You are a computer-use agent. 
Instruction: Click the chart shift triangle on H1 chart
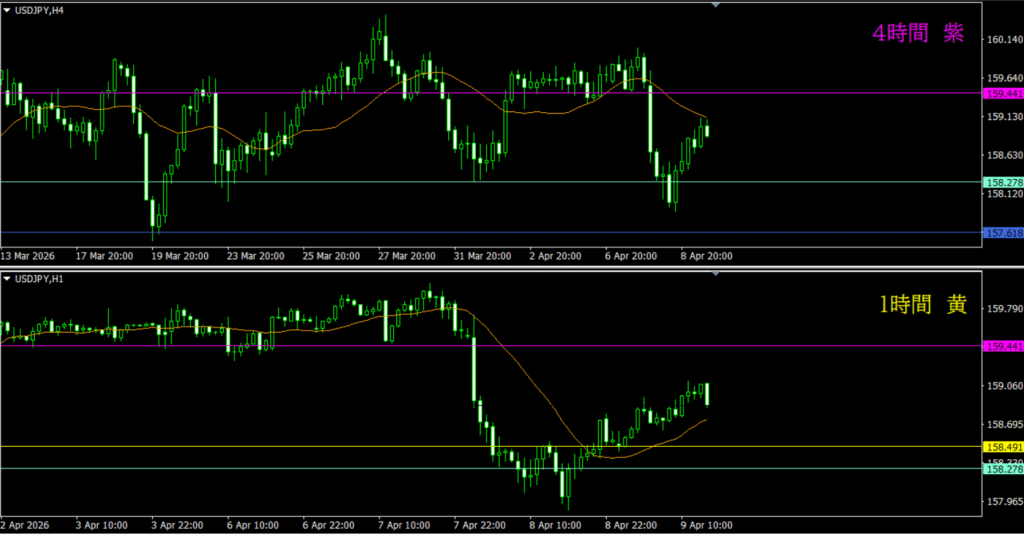pyautogui.click(x=715, y=272)
